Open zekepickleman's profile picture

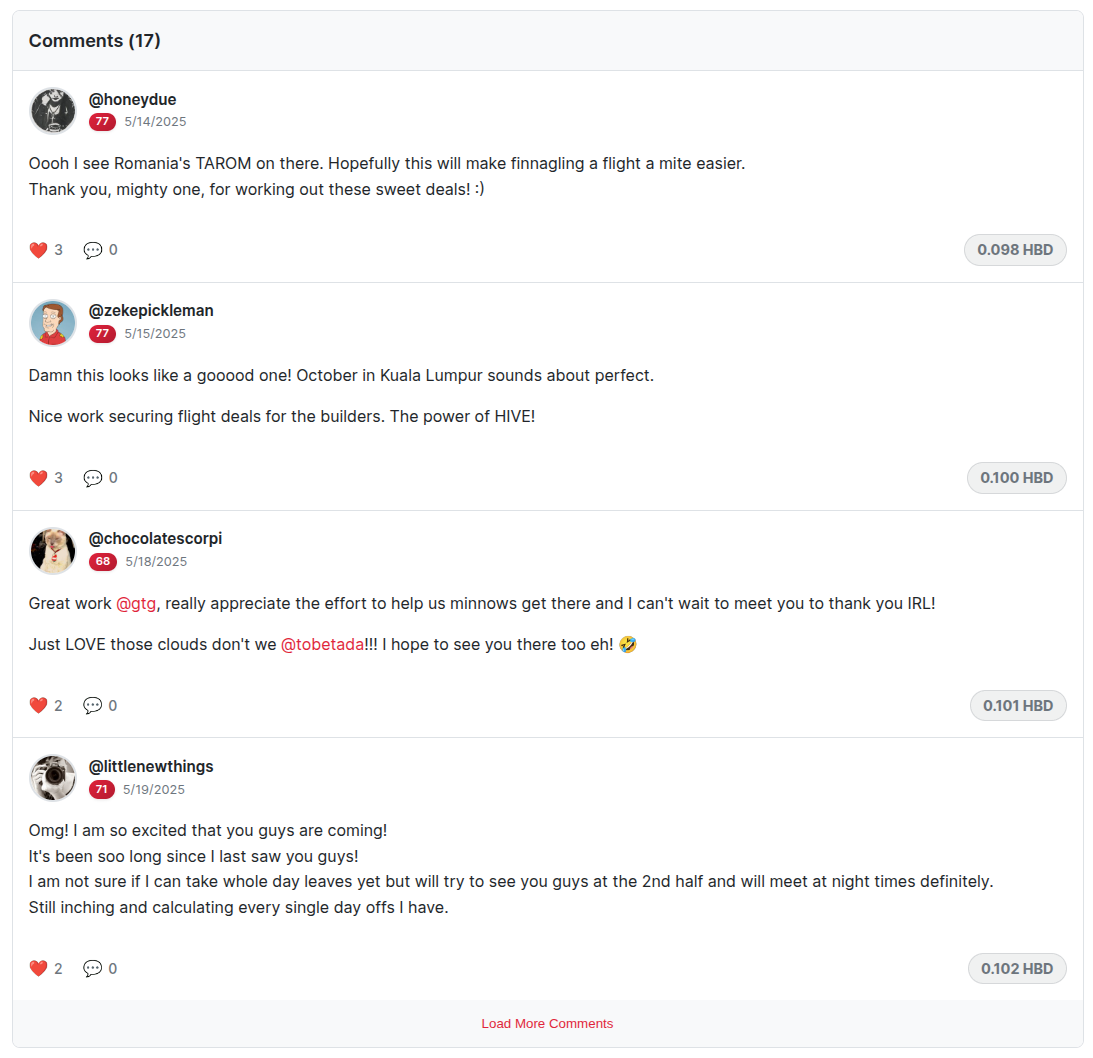click(x=53, y=323)
